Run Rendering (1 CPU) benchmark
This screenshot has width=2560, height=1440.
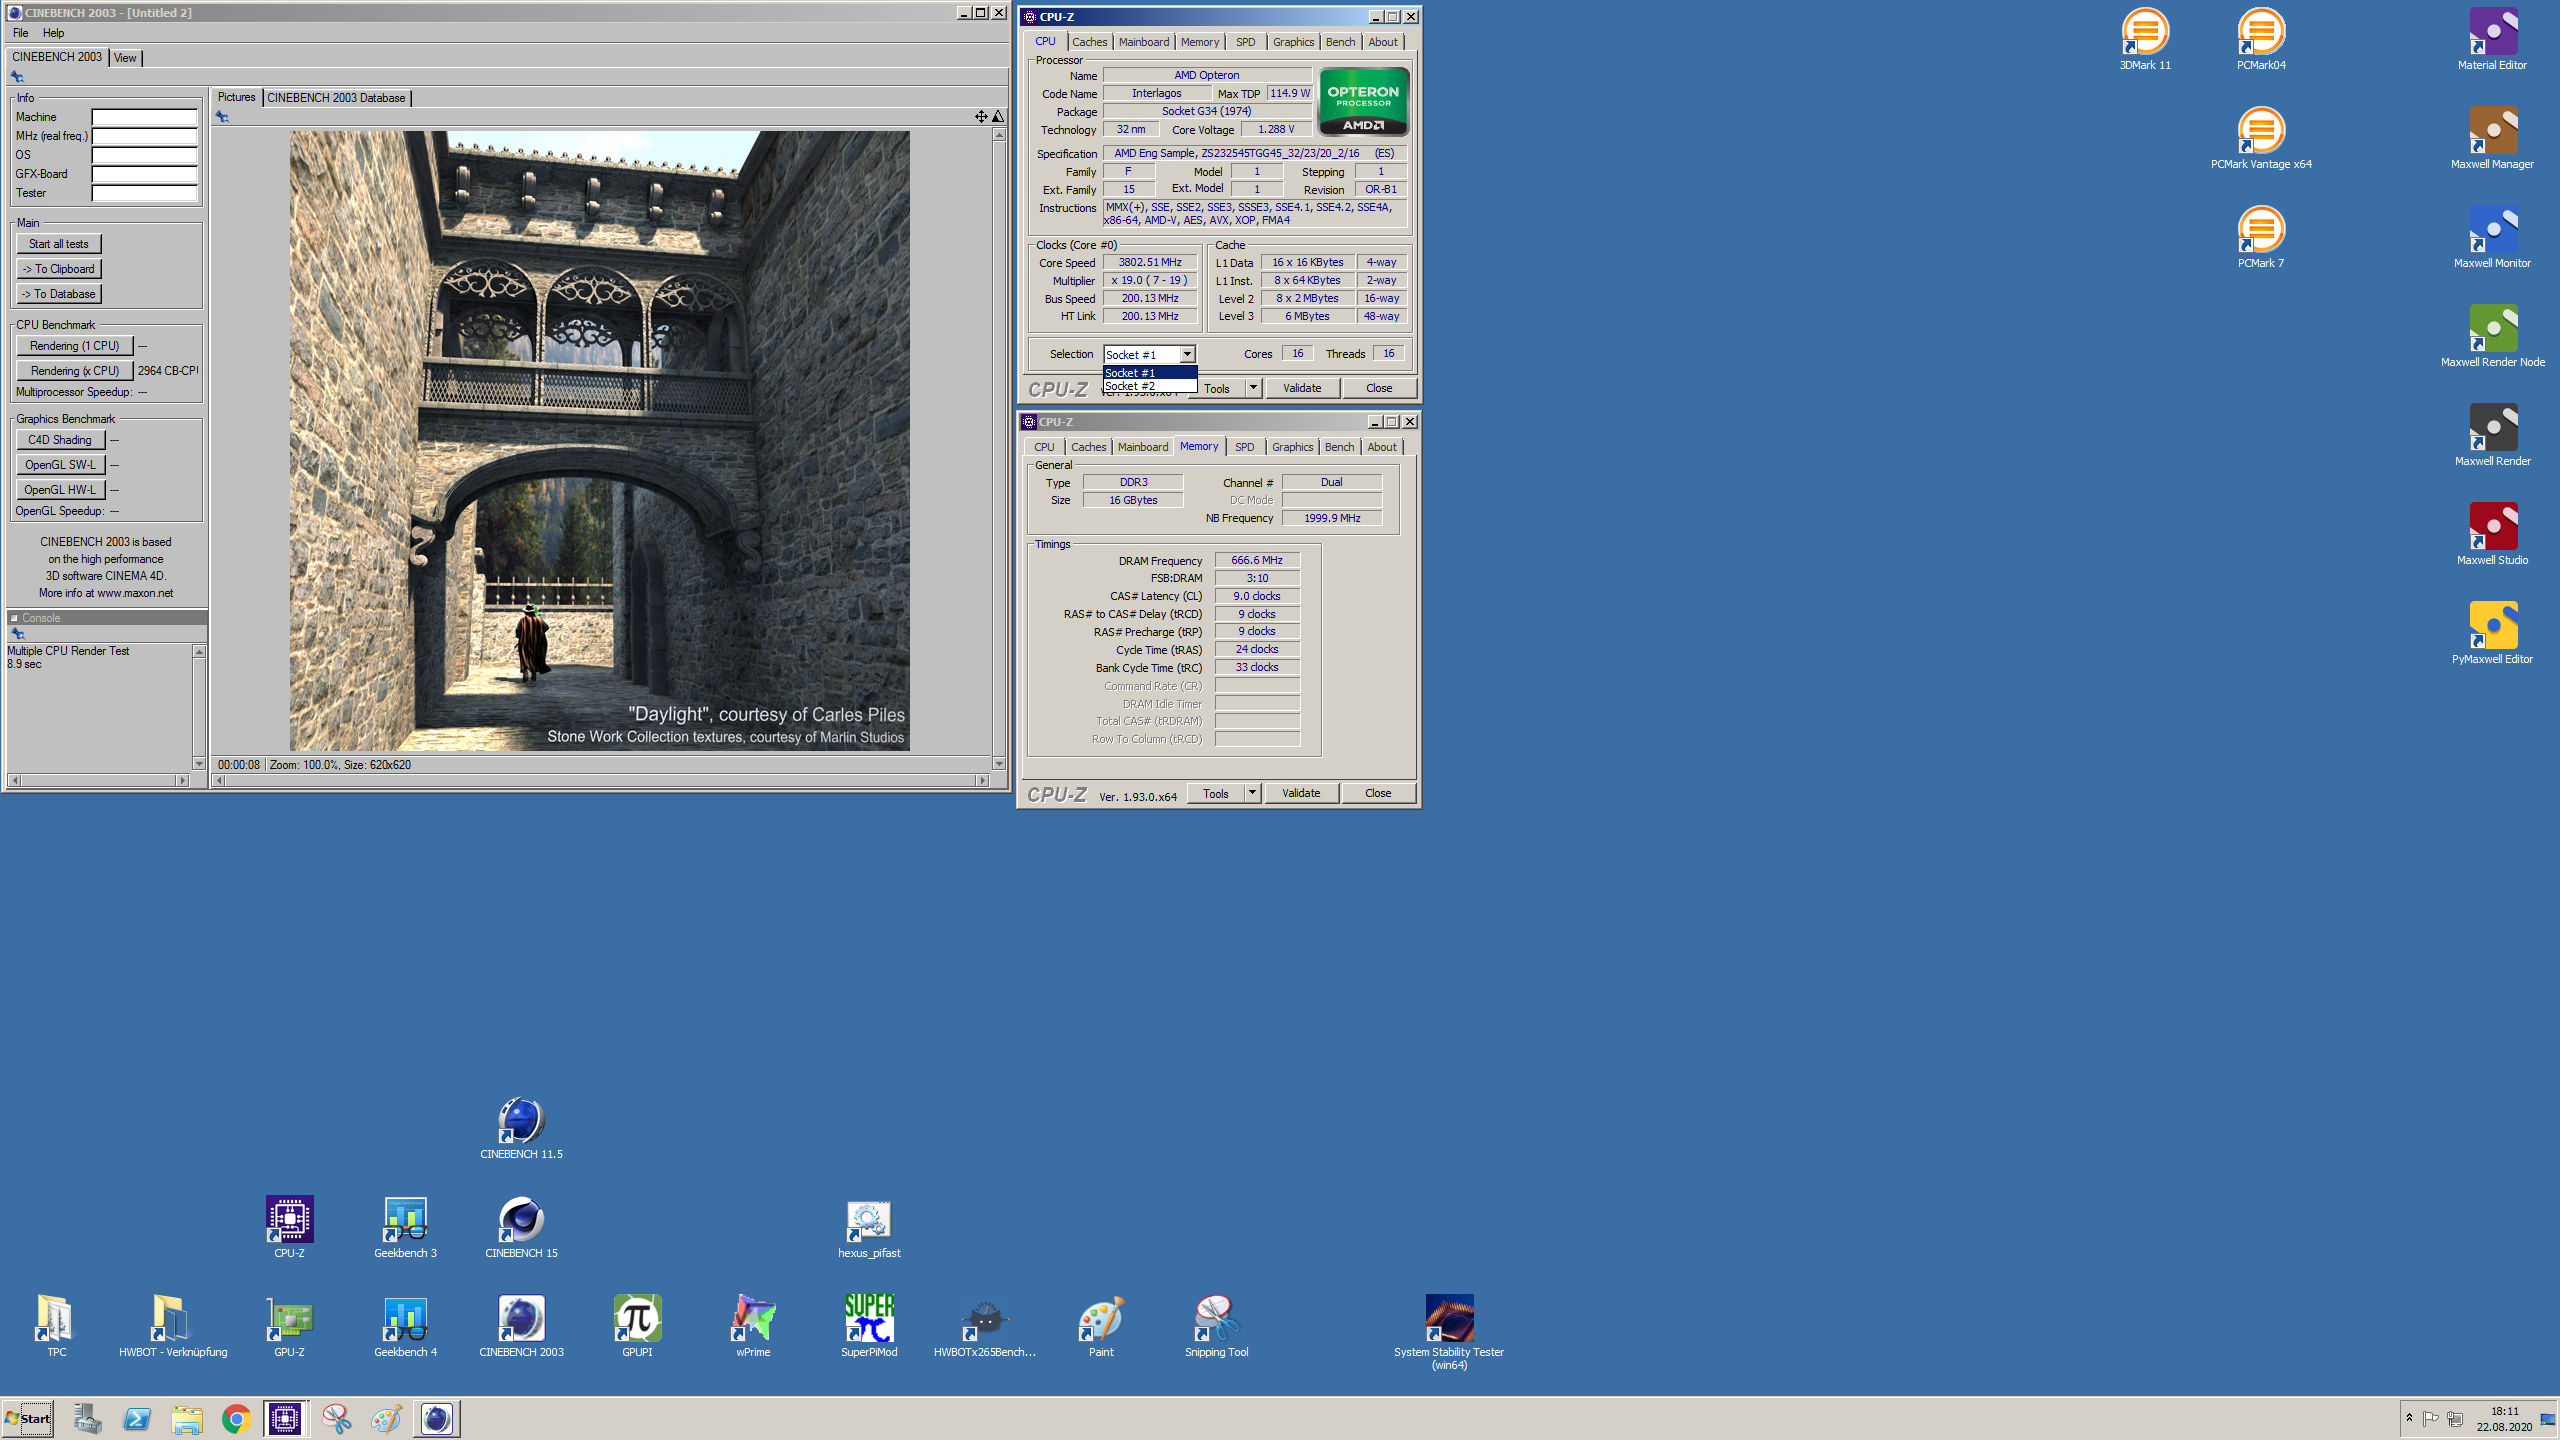75,346
